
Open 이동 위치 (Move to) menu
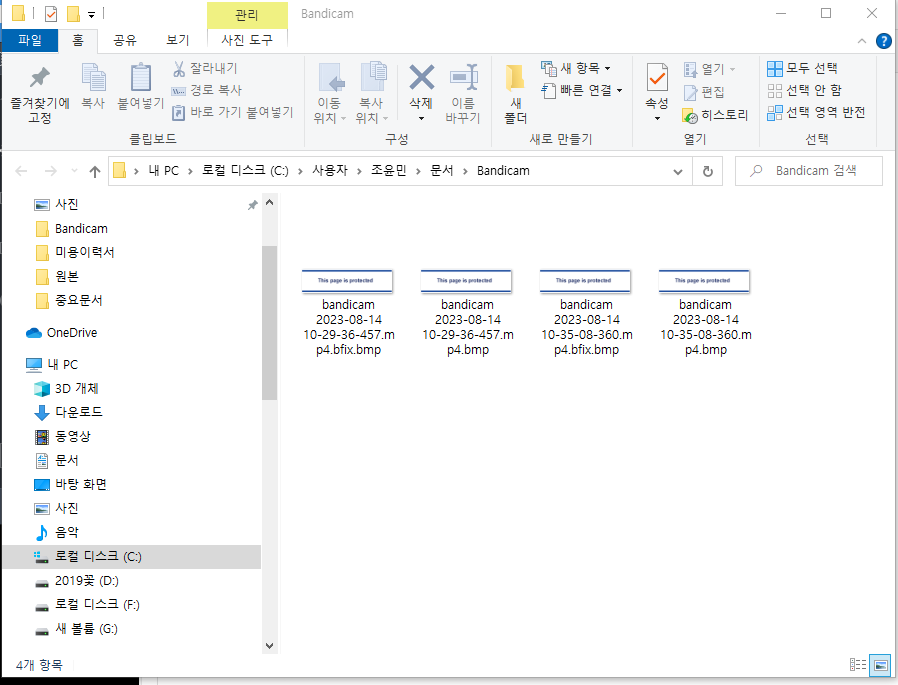click(x=330, y=94)
